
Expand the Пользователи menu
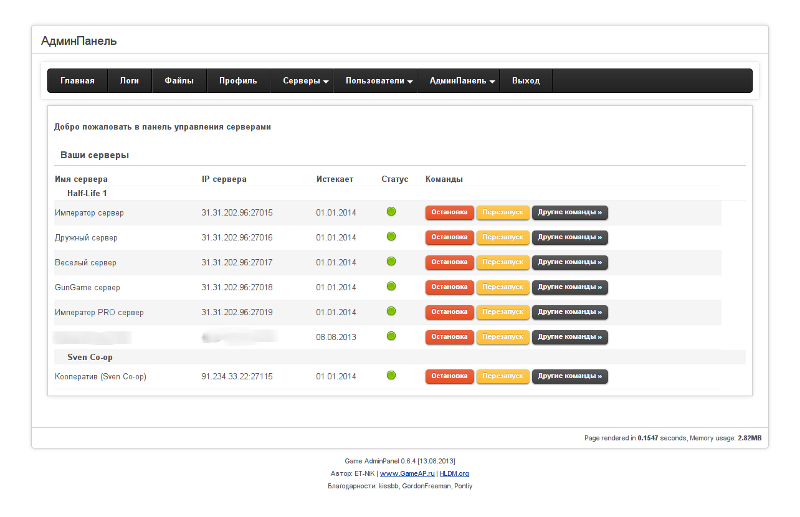click(379, 81)
